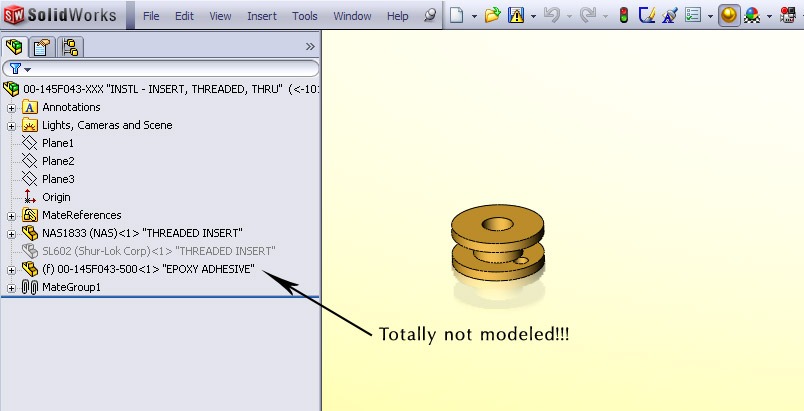Open the Insert menu
Image resolution: width=804 pixels, height=411 pixels.
pos(262,16)
